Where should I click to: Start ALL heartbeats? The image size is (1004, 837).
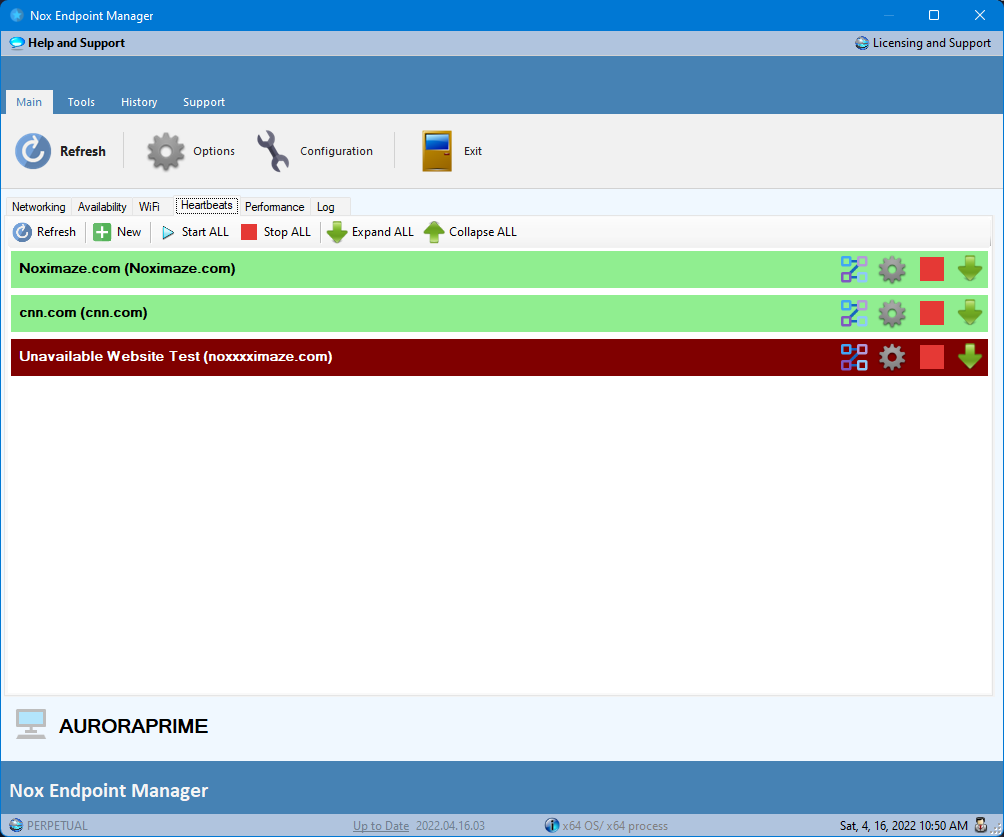click(195, 232)
